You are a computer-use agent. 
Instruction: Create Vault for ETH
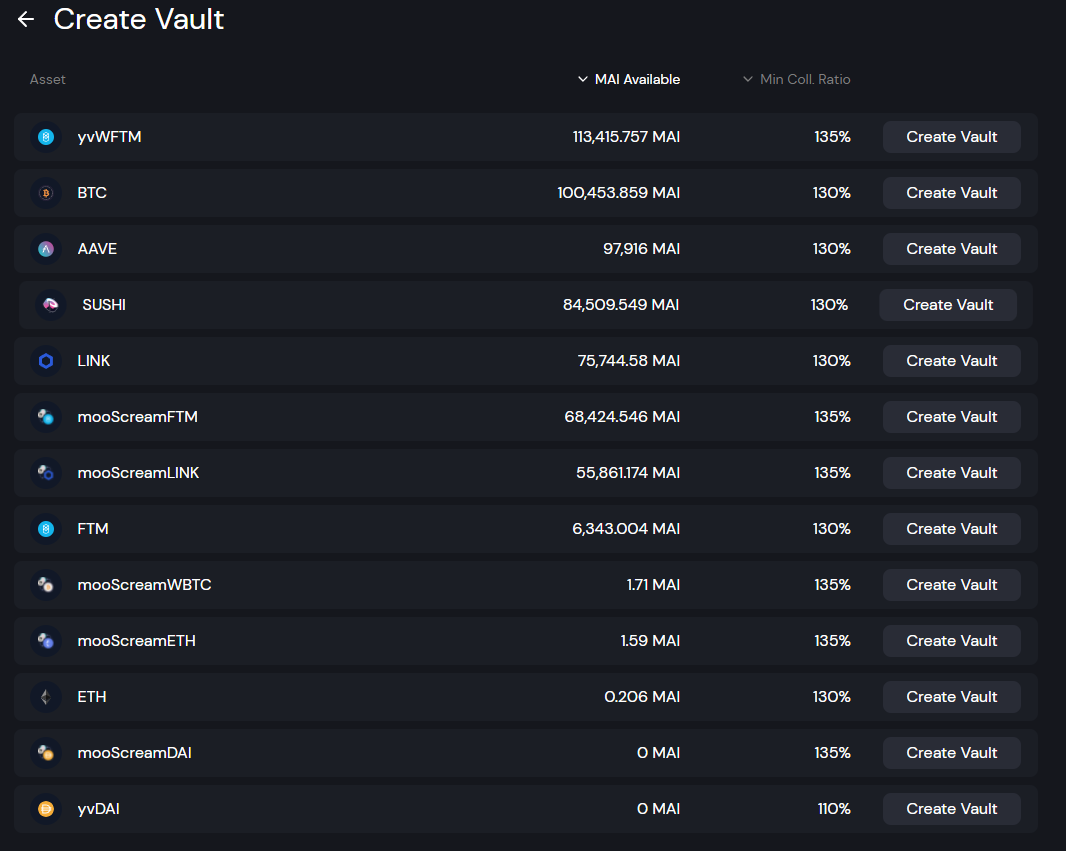[x=951, y=697]
